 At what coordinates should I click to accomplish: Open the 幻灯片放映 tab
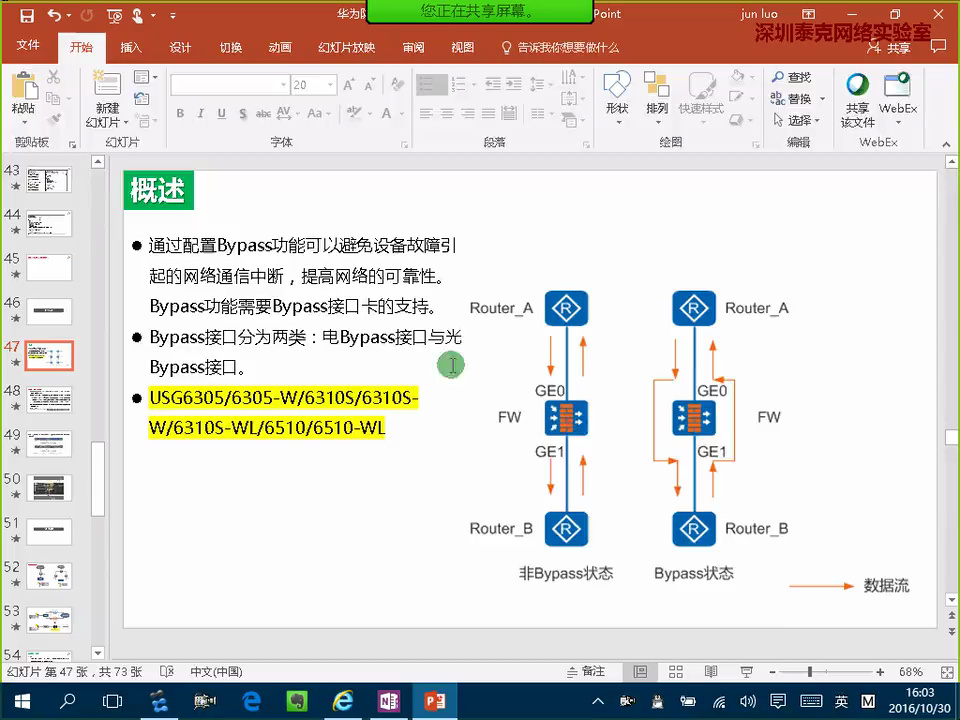click(x=345, y=46)
